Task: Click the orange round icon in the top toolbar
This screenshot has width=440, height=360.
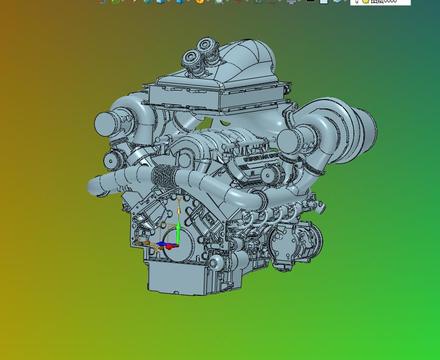Action: (x=199, y=1)
